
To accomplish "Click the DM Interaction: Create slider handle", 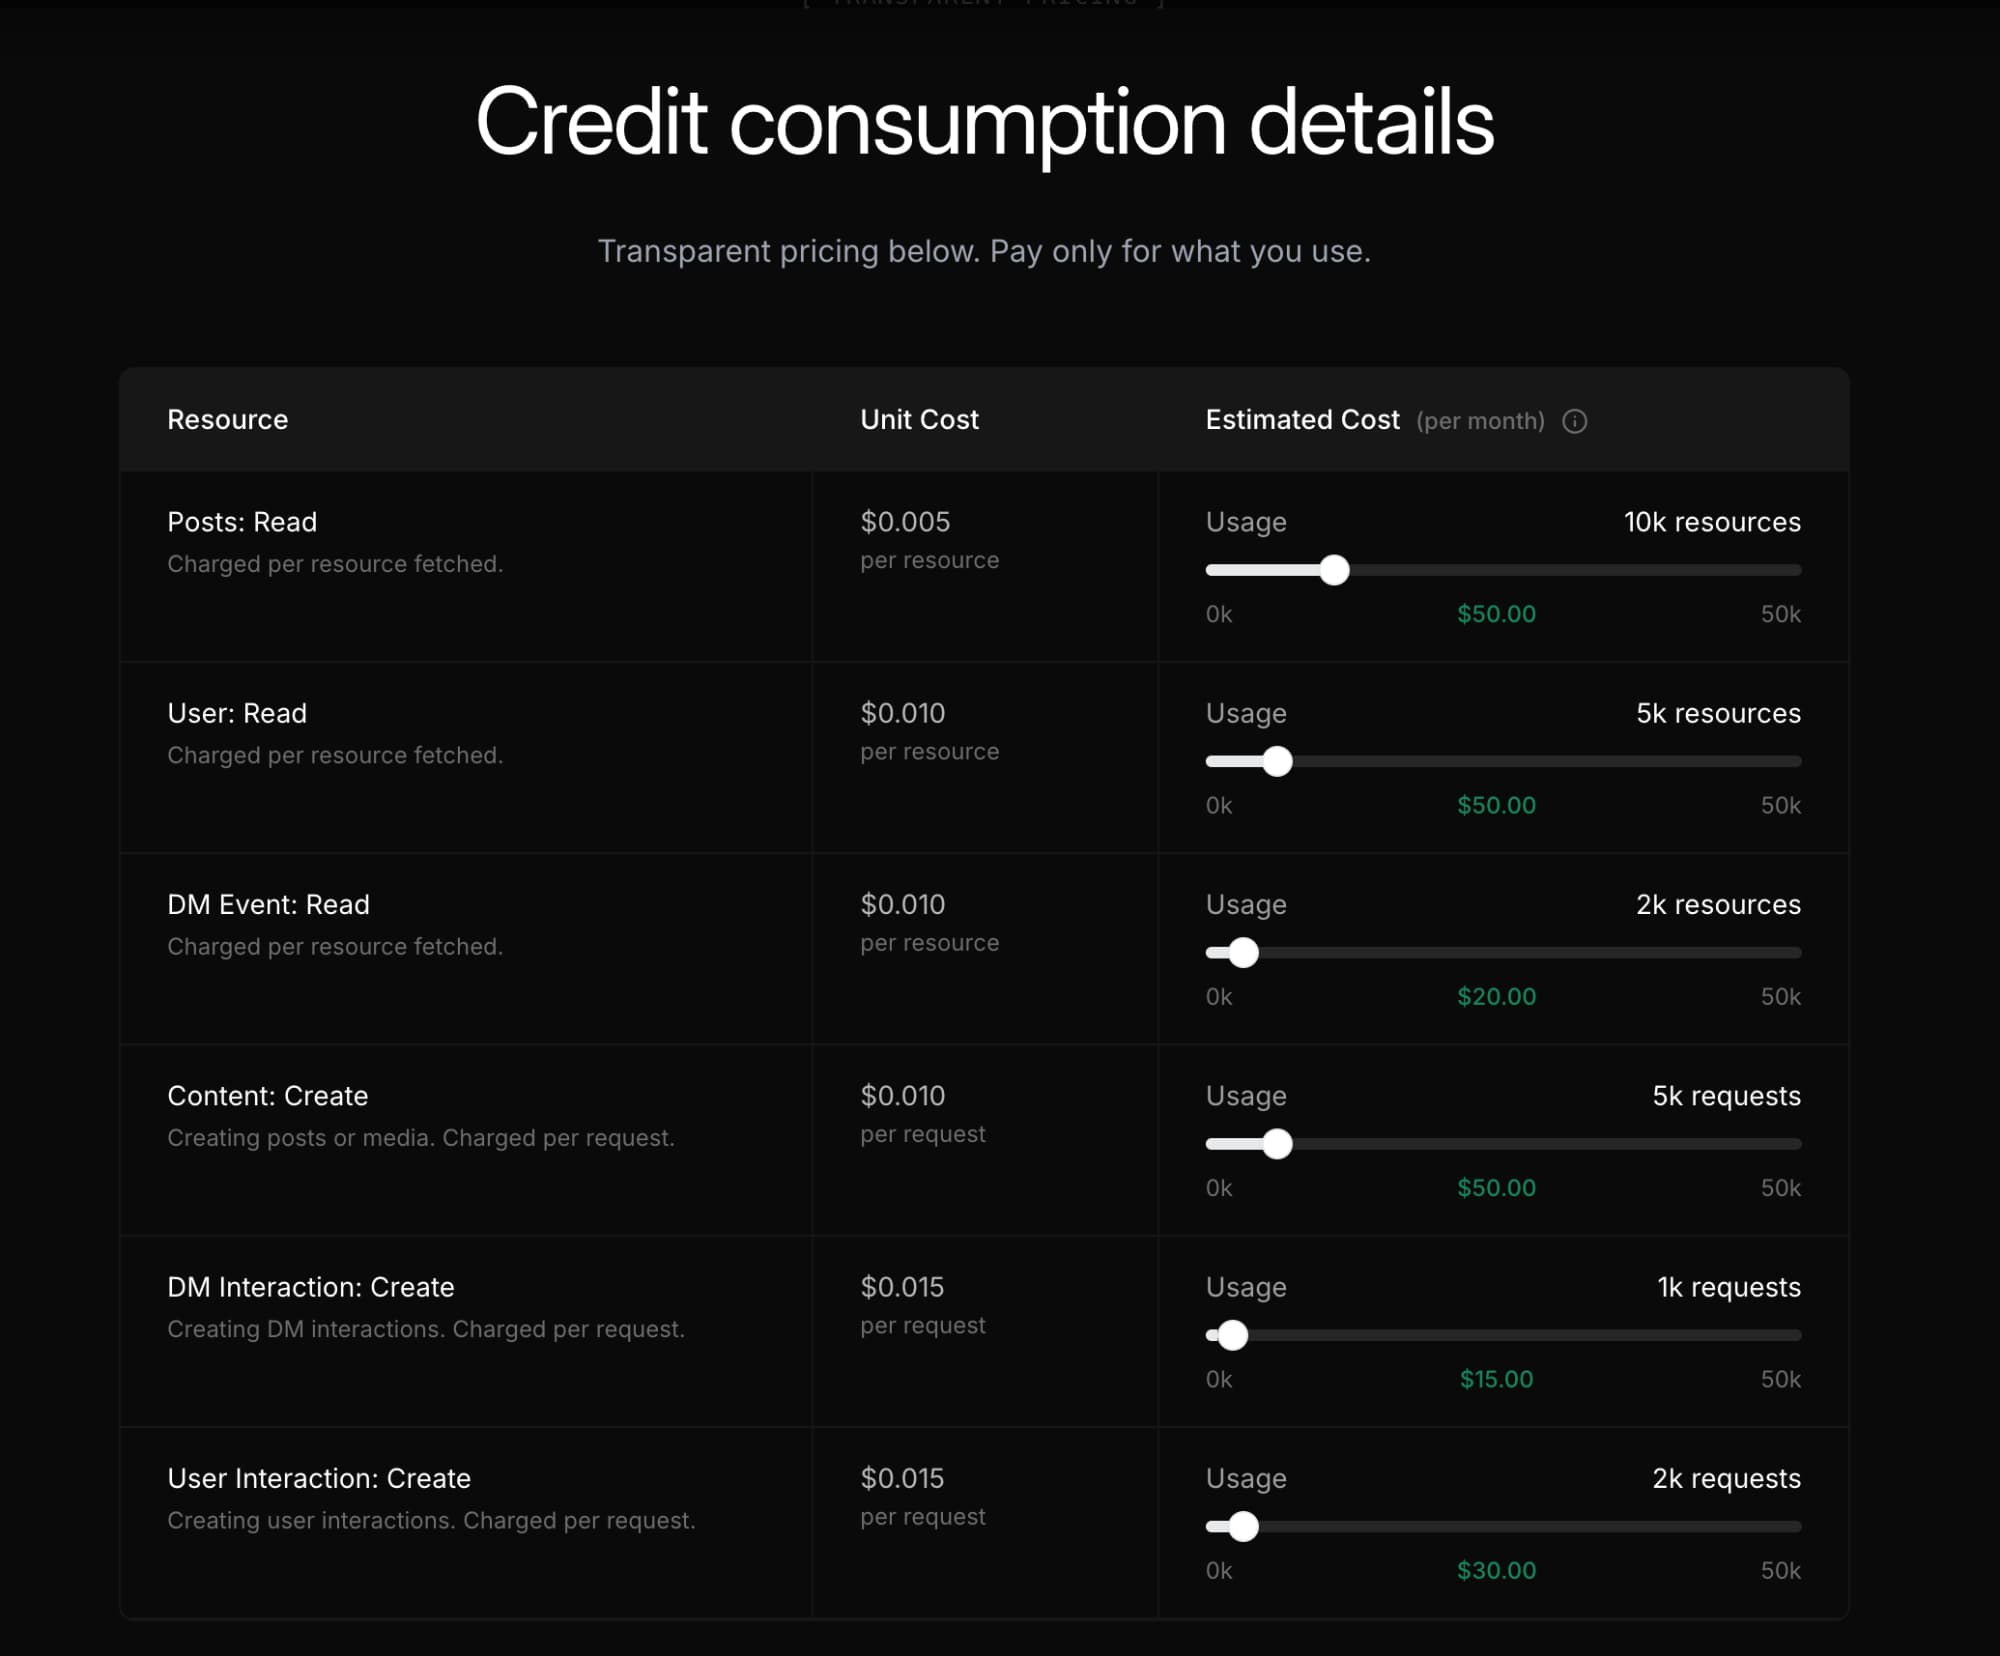I will click(1232, 1335).
